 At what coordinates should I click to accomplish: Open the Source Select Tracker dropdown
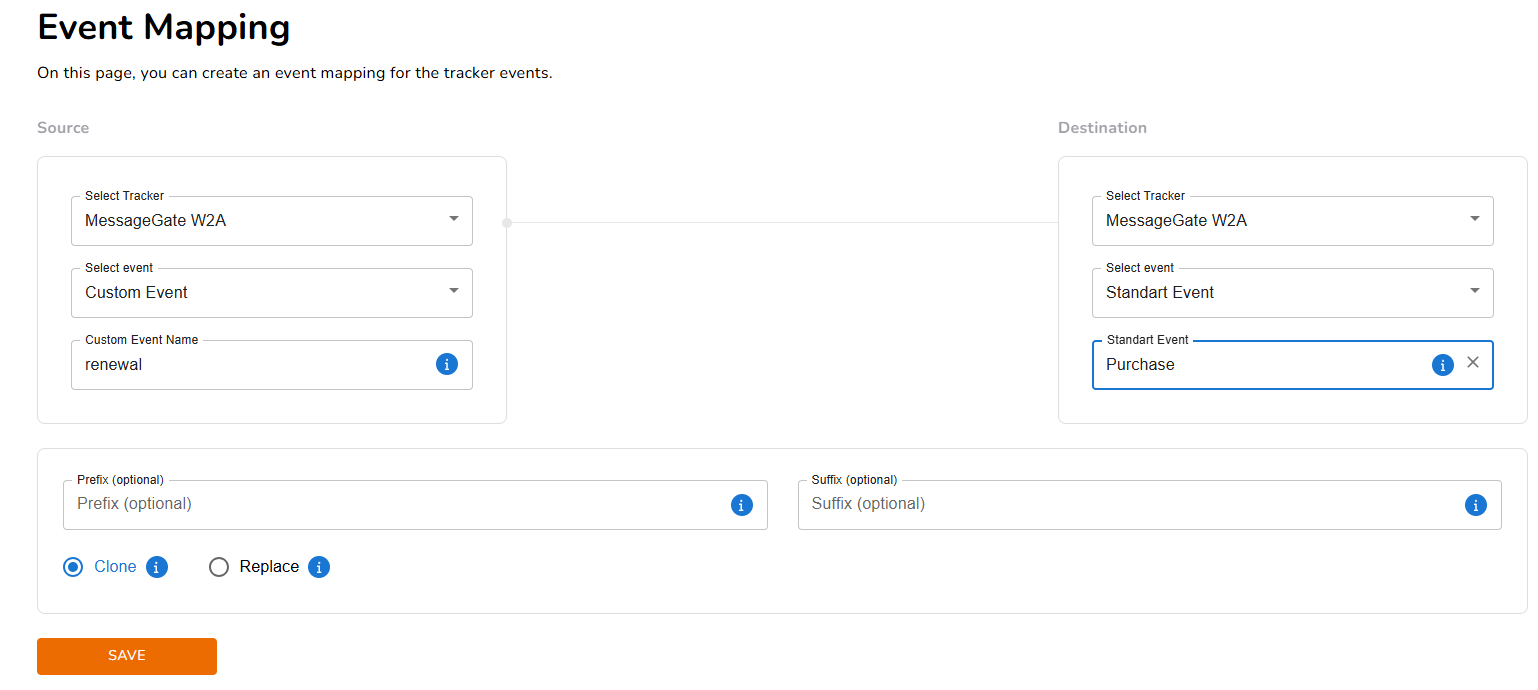[x=271, y=221]
